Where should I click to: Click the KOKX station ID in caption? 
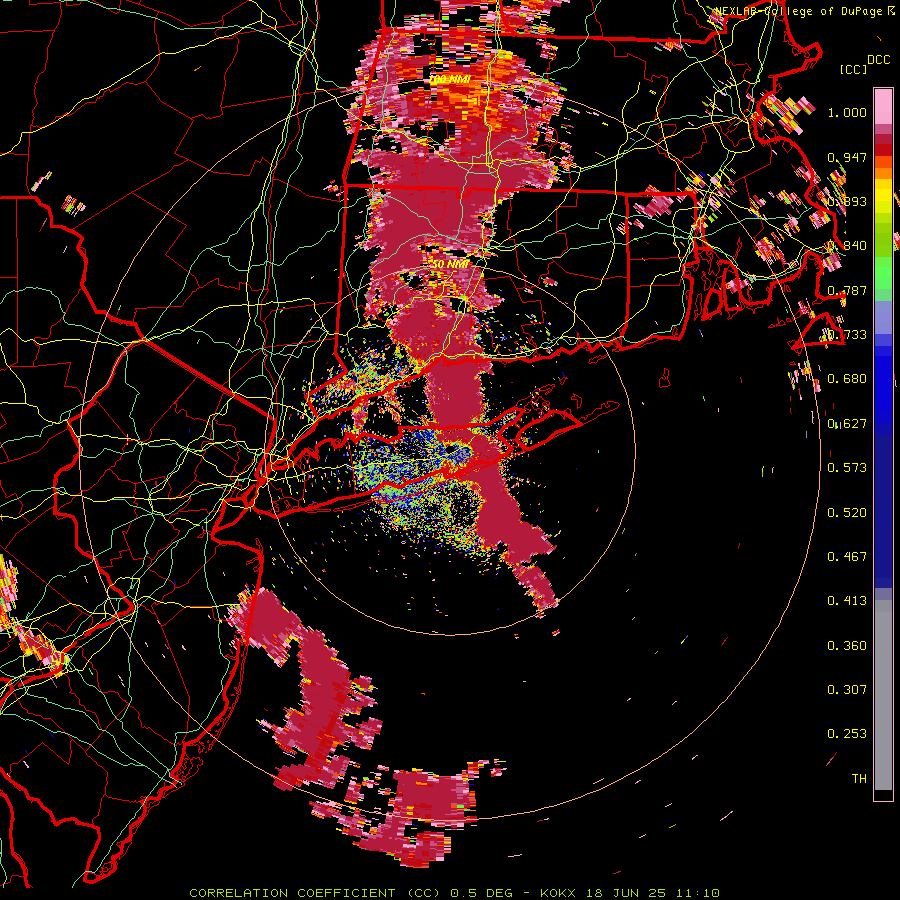point(560,893)
